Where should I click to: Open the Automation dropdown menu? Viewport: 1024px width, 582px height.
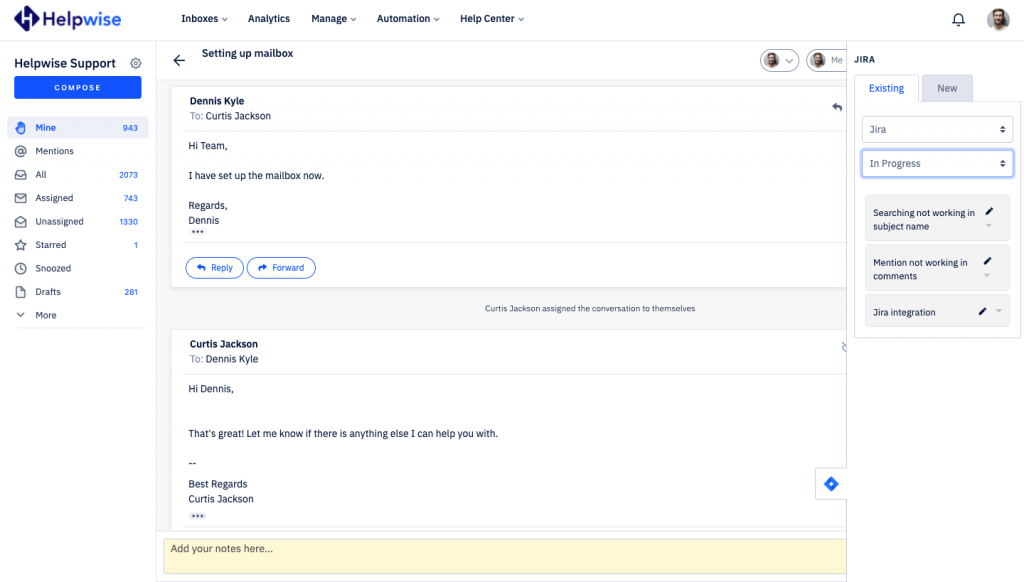tap(408, 19)
